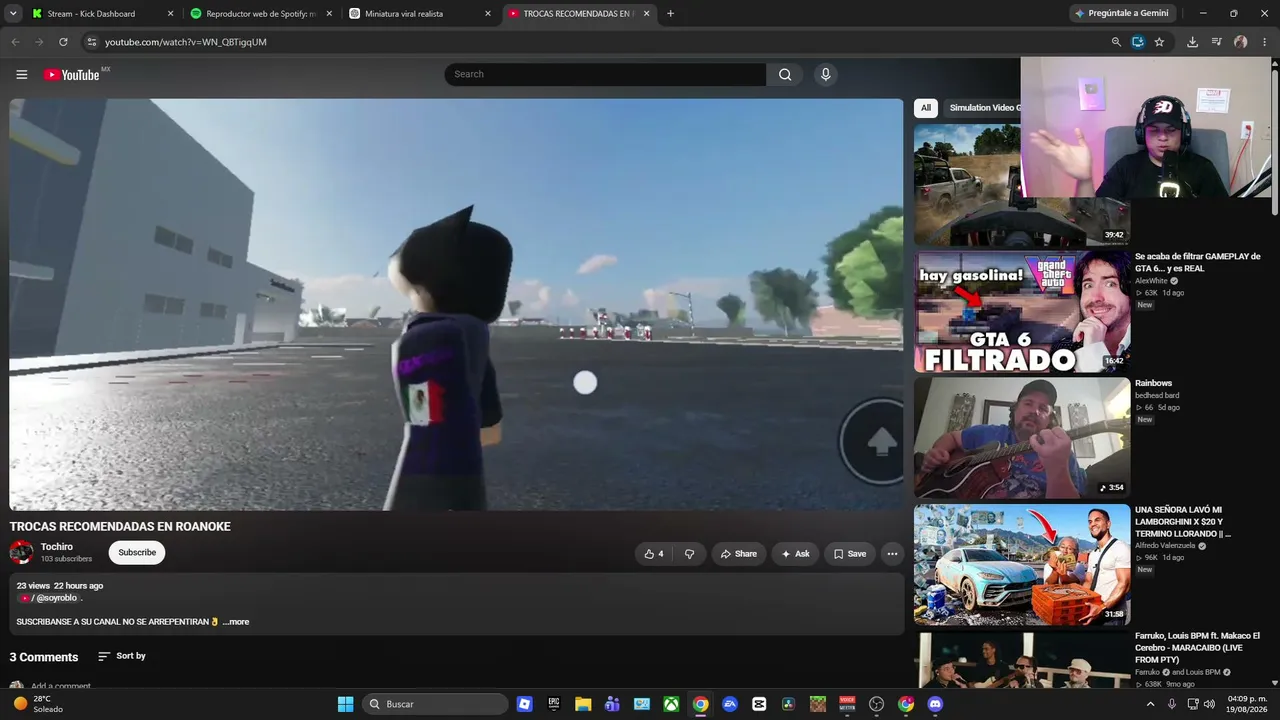Open the 'UNA SEÑORA LAVÓ MI LAMBORGHINI' video title
1280x720 pixels.
coord(1183,522)
